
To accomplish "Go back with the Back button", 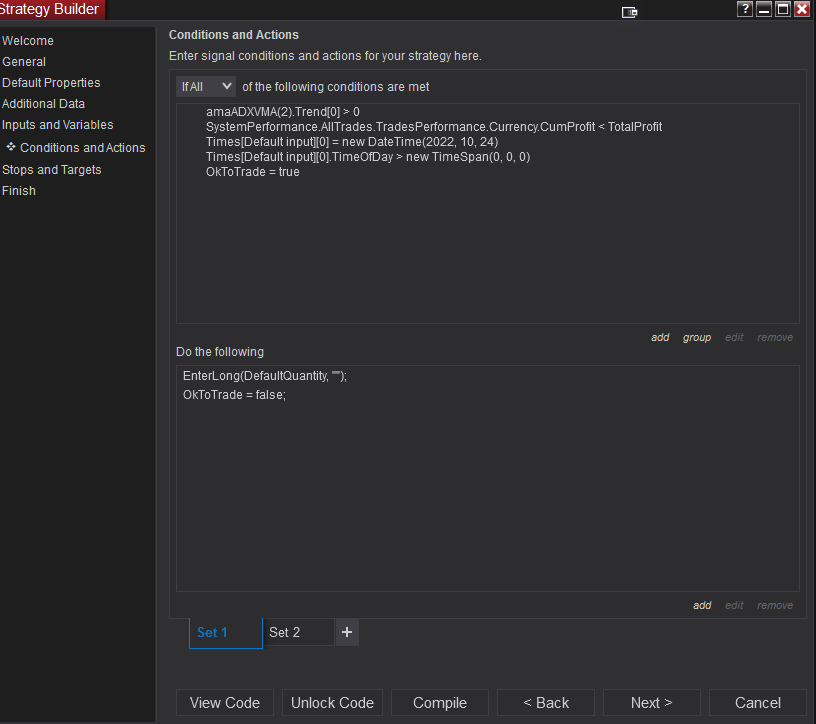I will pyautogui.click(x=546, y=703).
